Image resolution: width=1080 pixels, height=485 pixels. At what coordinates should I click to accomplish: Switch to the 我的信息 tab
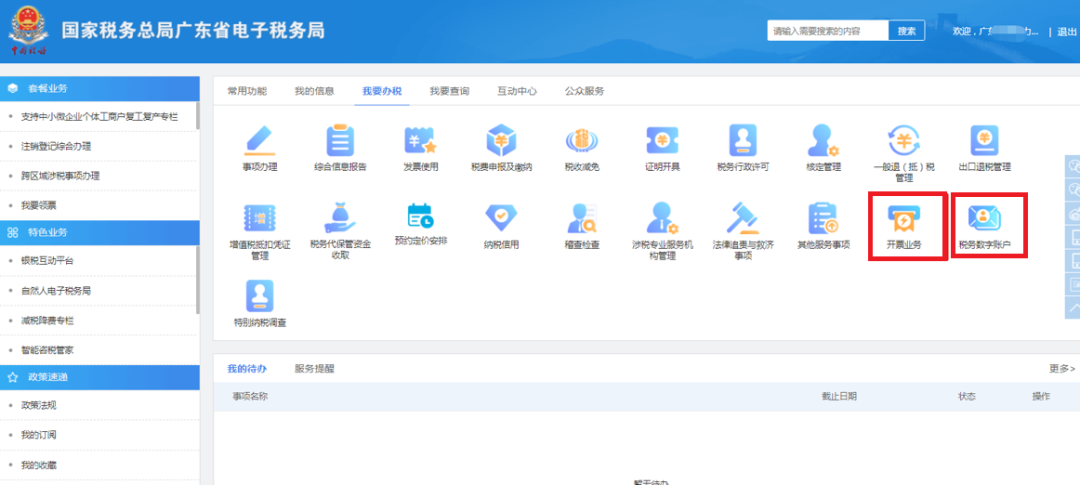click(315, 91)
